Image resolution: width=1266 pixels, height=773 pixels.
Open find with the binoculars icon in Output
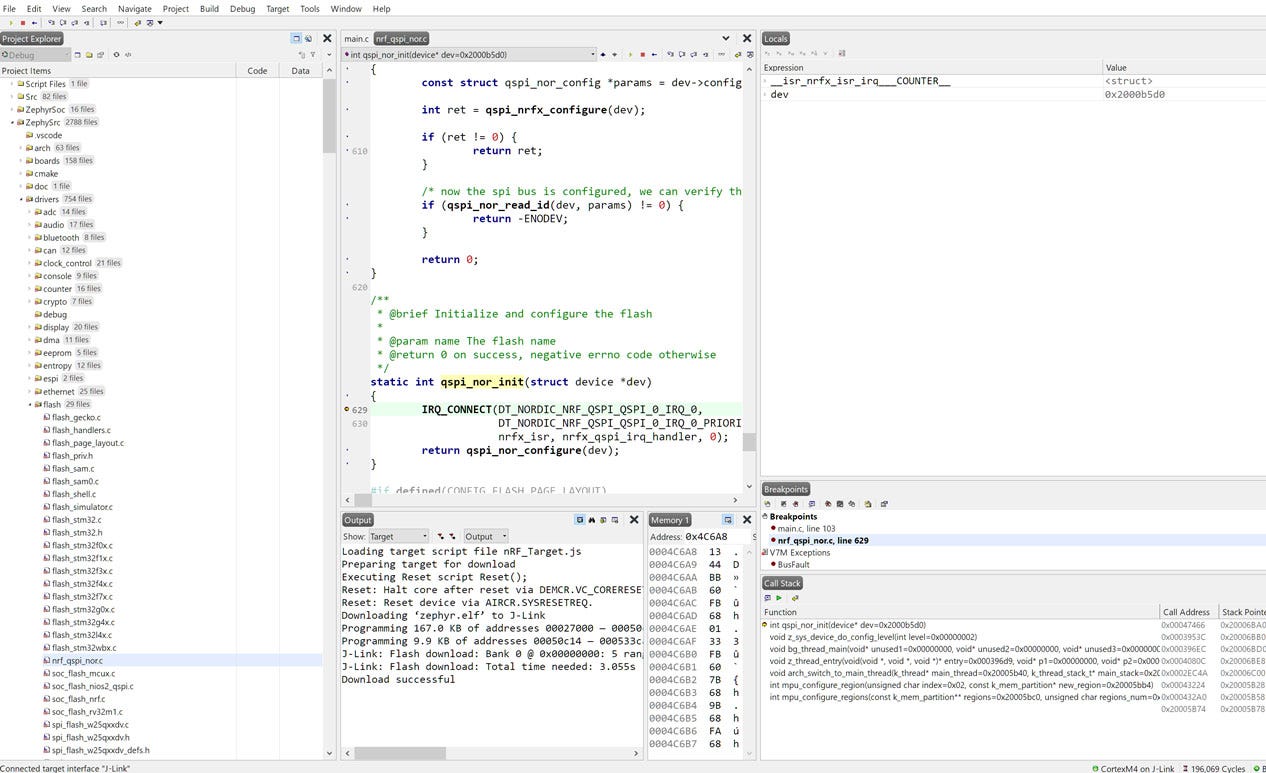(591, 520)
